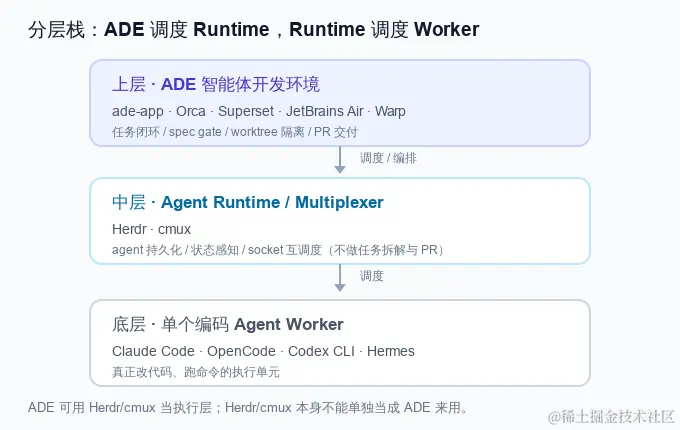680x430 pixels.
Task: Click the 稀土掘金技术社区 watermark
Action: (611, 417)
